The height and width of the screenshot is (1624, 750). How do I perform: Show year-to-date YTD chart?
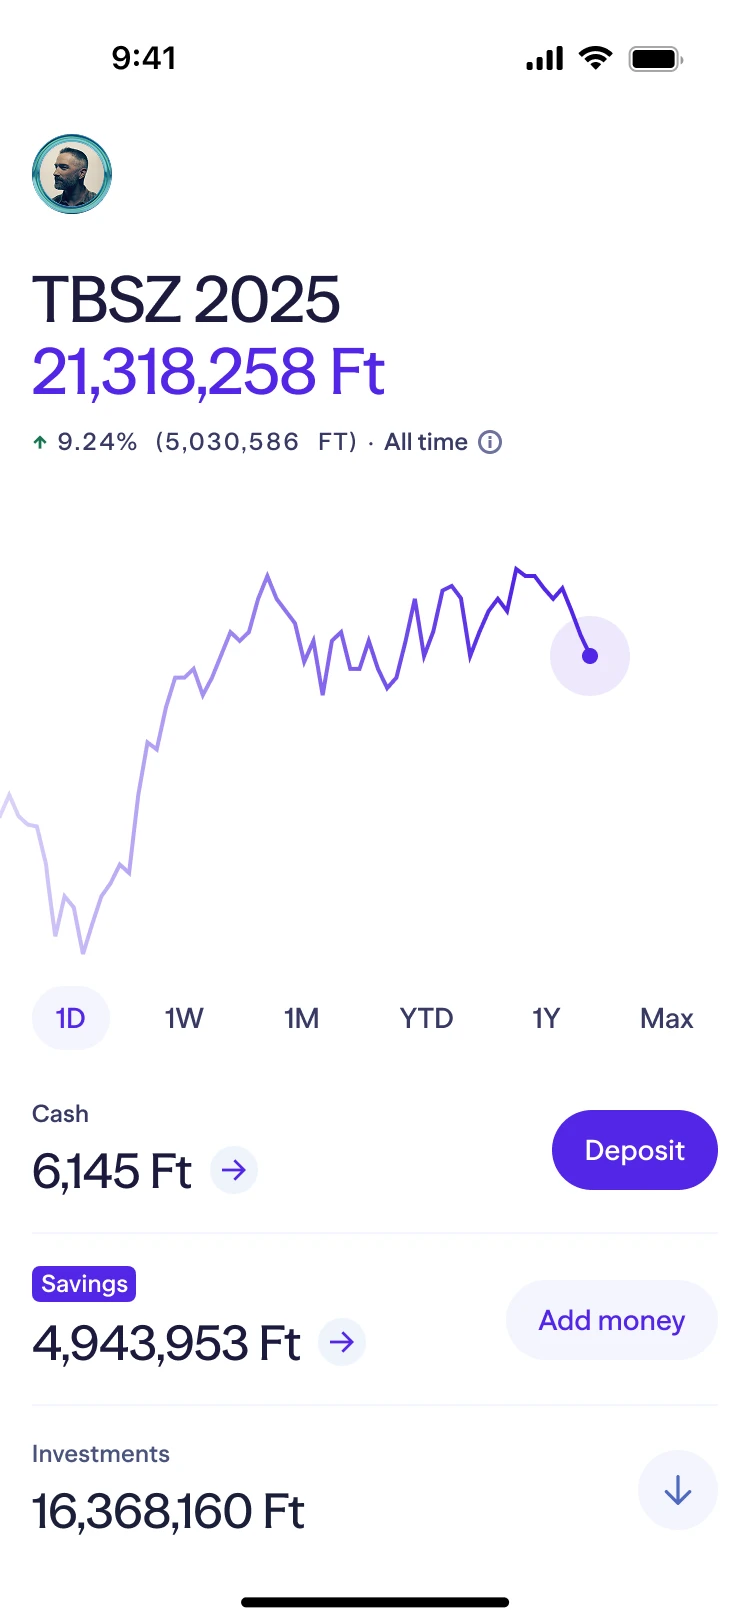click(426, 1018)
